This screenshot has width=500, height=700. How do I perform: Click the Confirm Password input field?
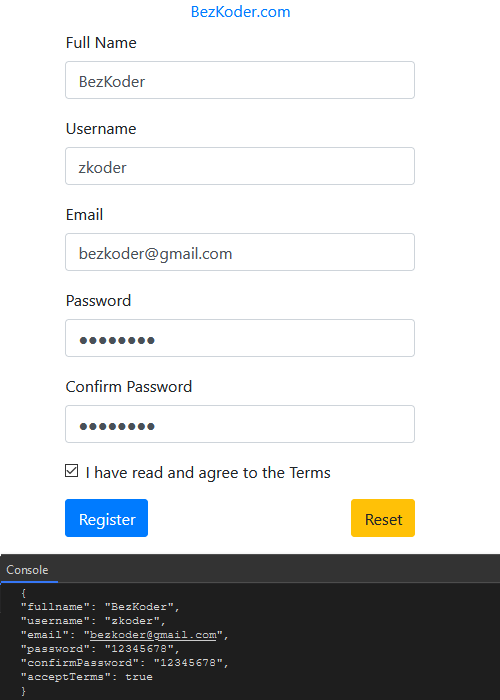pyautogui.click(x=240, y=424)
